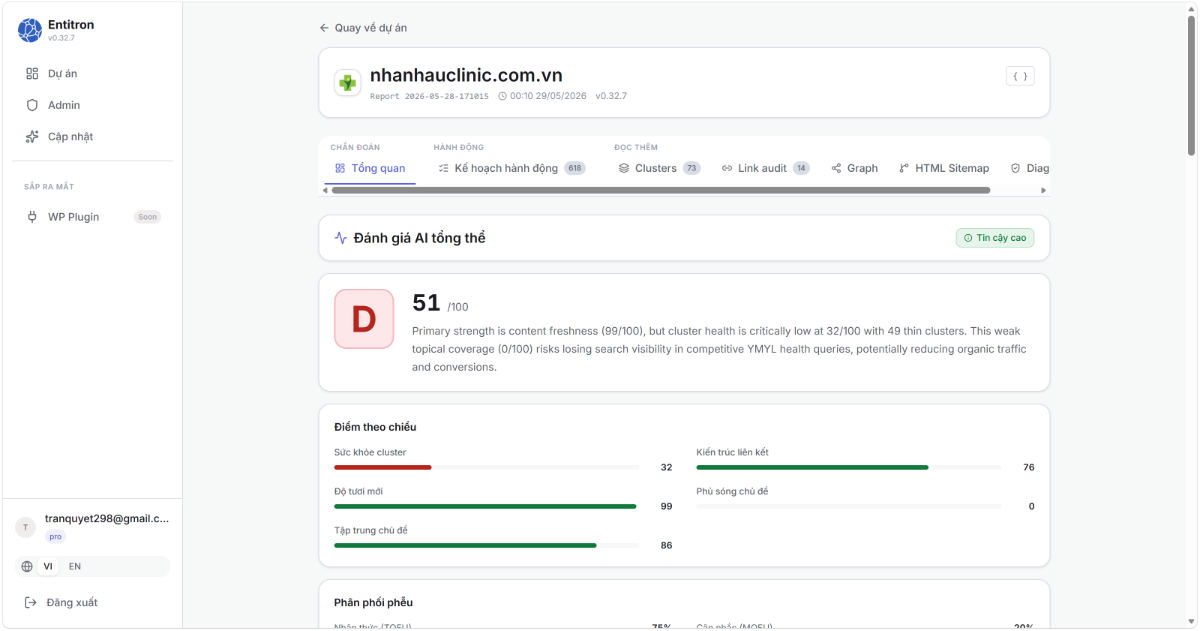Click the globe language icon

point(27,567)
